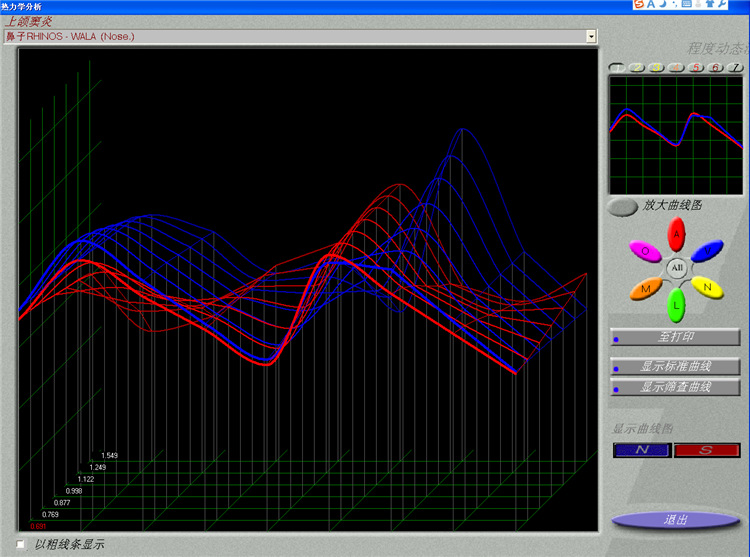Open the 鼻子 RHINOS dropdown arrow

591,36
